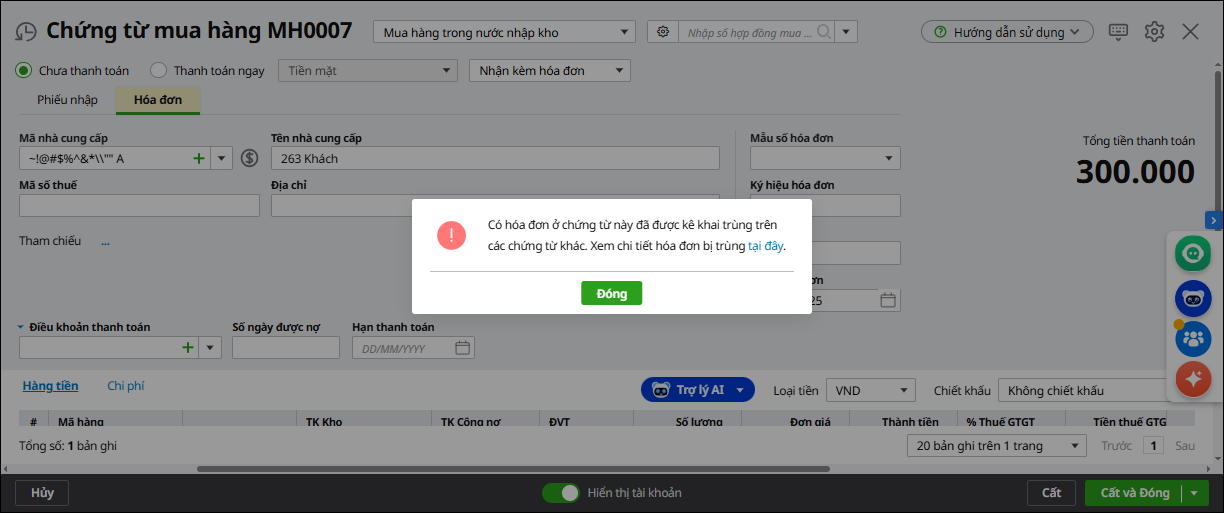
Task: Close the purchase voucher form
Action: [1190, 32]
